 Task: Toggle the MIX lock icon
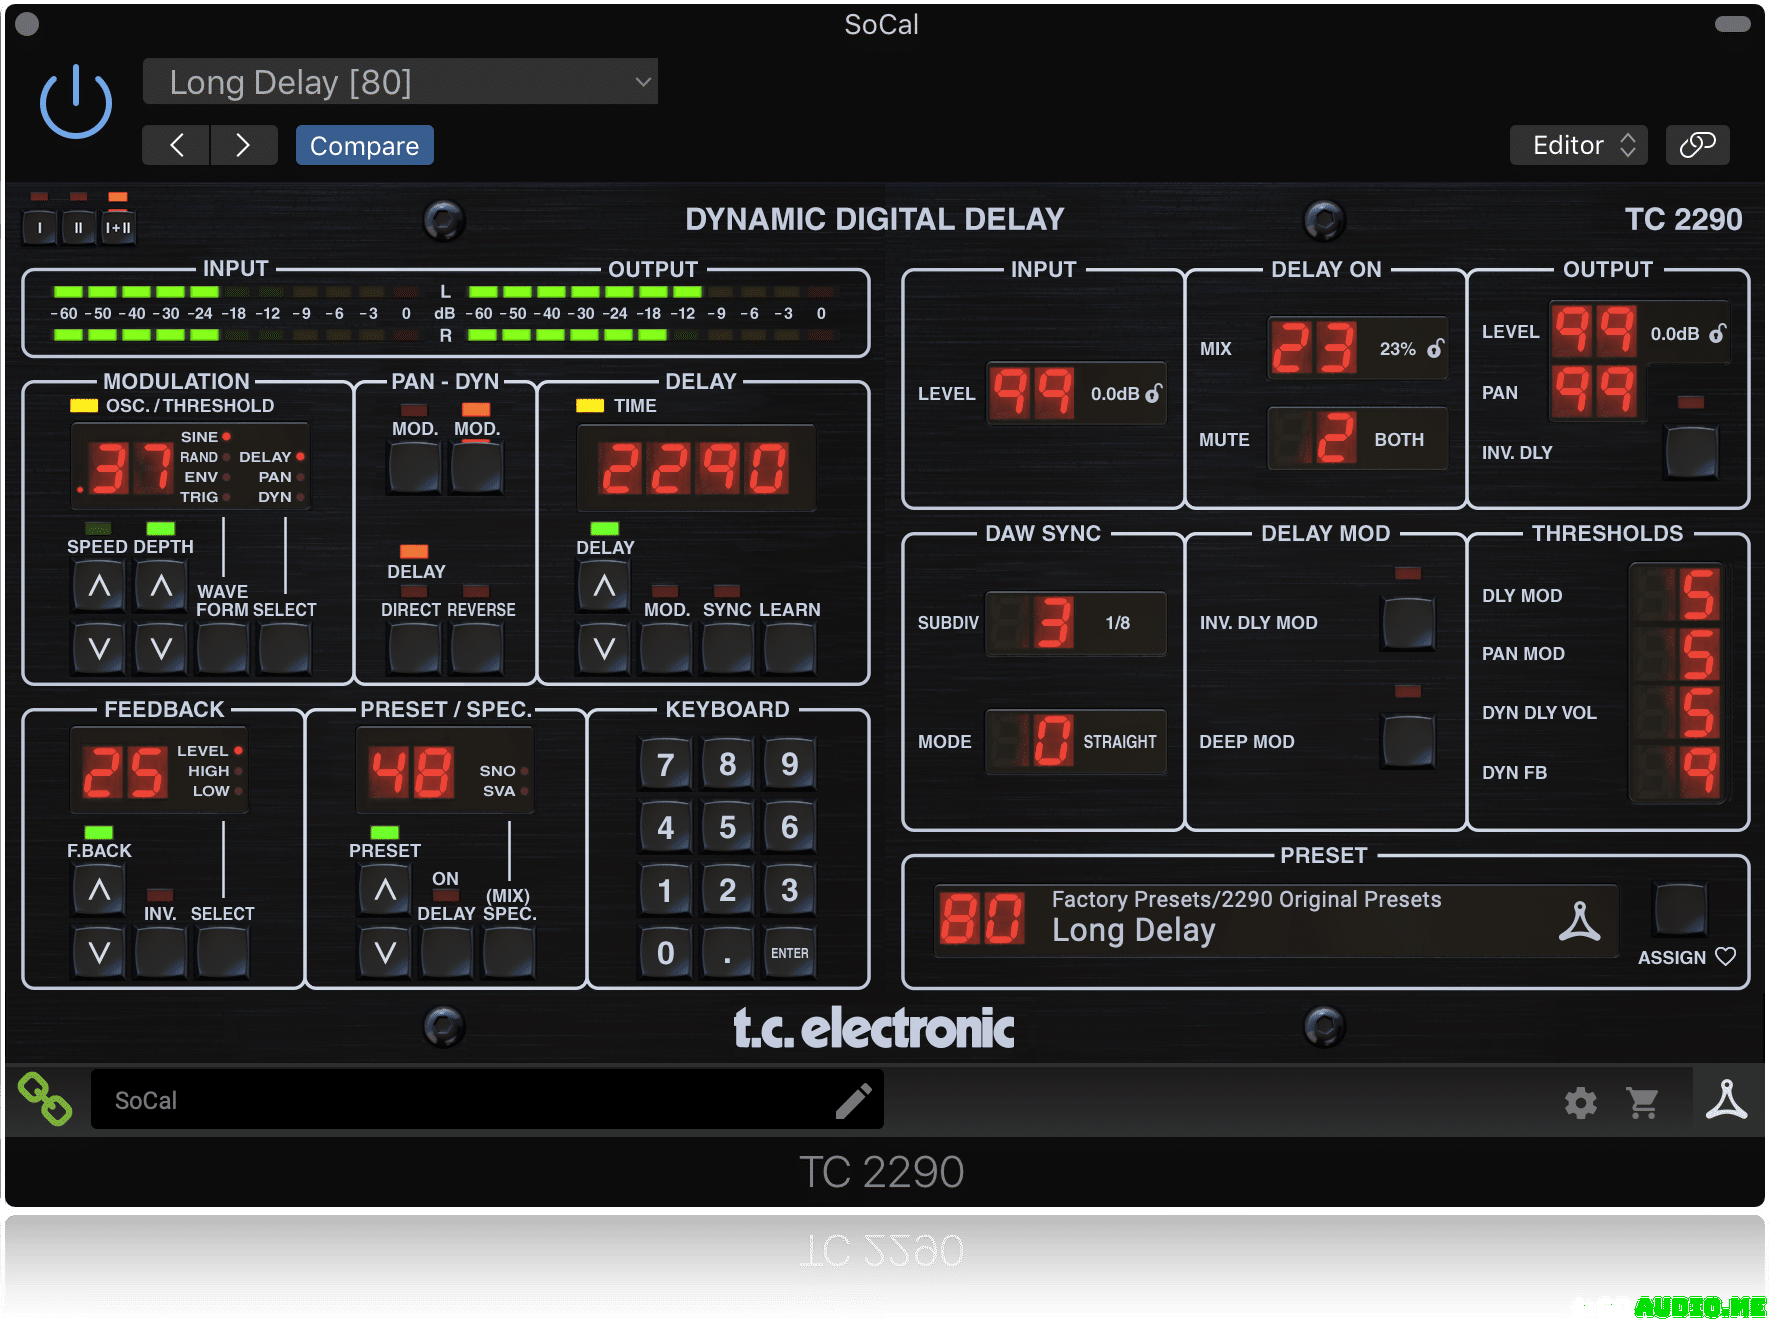(1435, 348)
